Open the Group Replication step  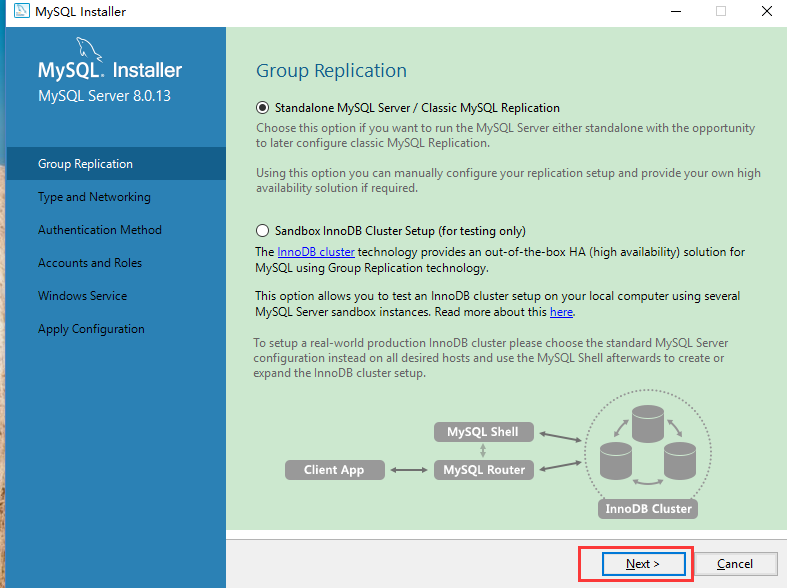[116, 164]
